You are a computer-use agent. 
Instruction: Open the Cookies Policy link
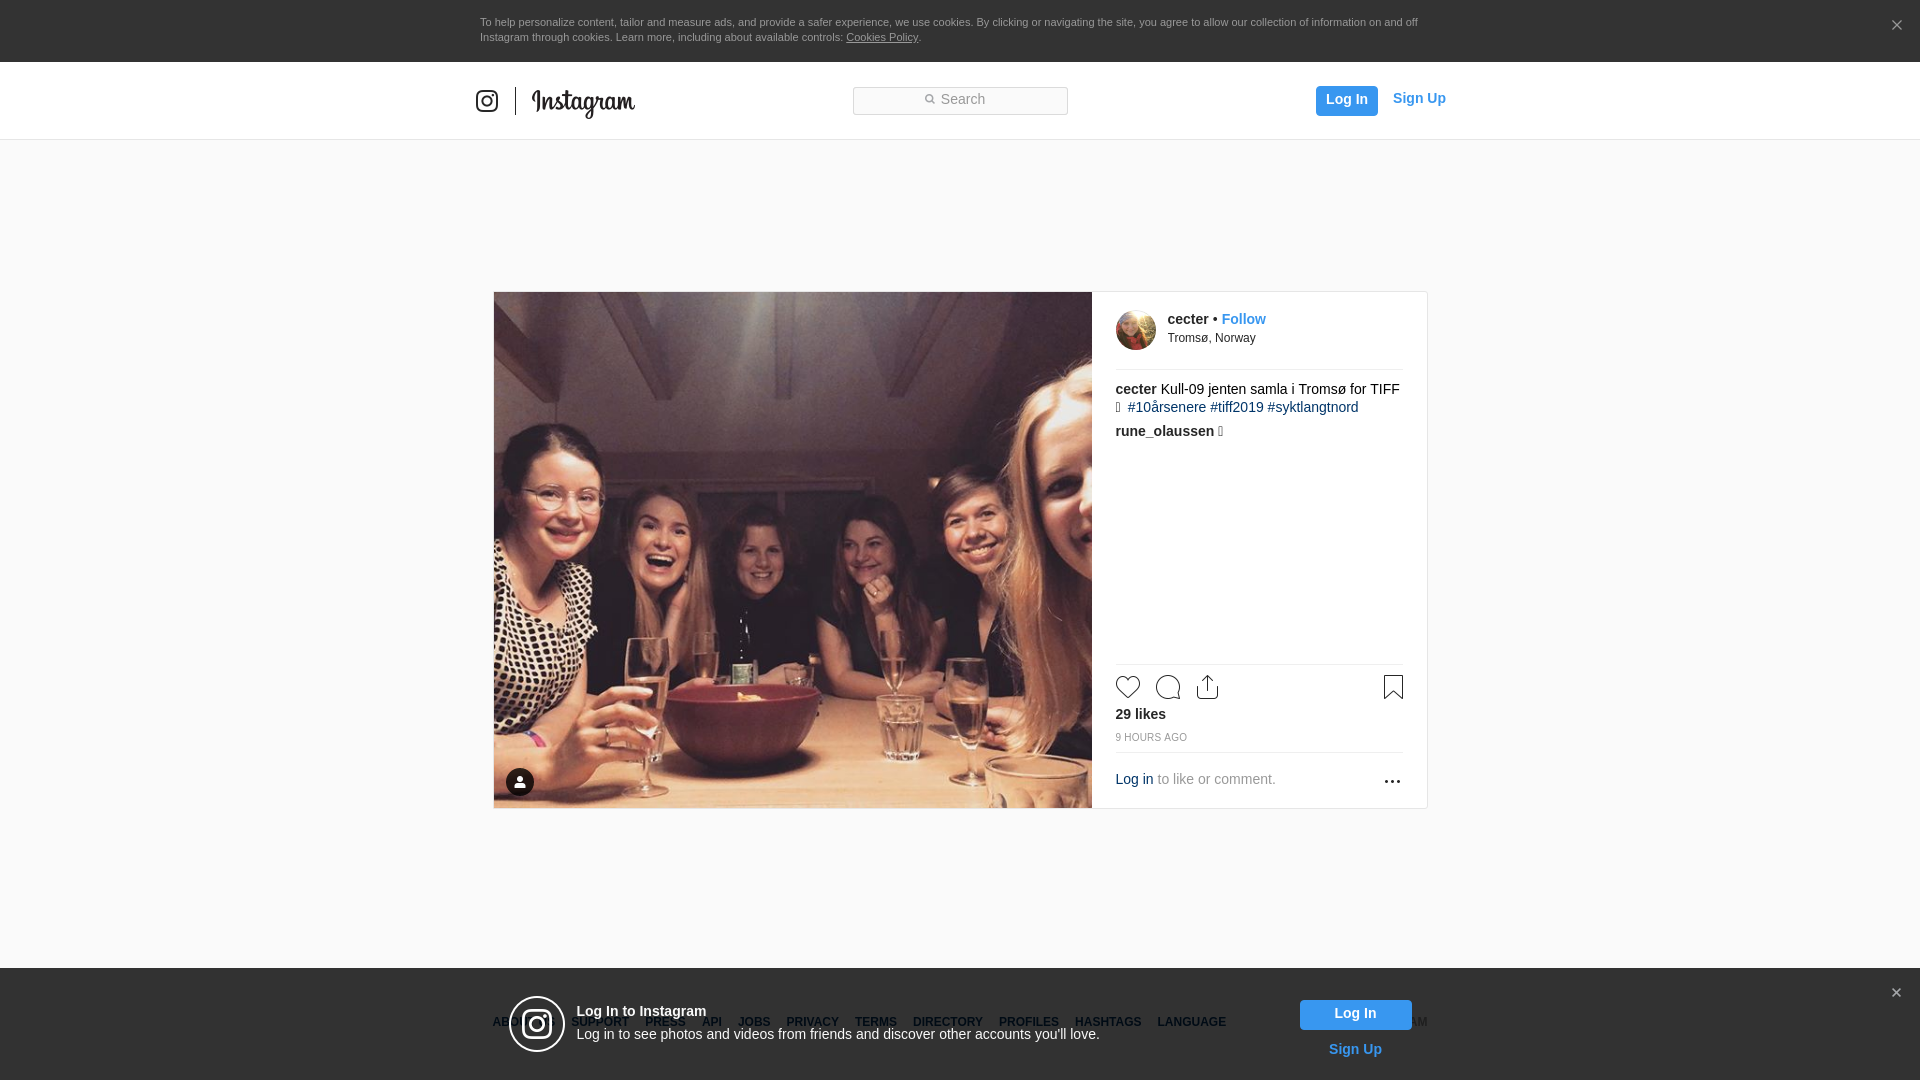(x=881, y=37)
